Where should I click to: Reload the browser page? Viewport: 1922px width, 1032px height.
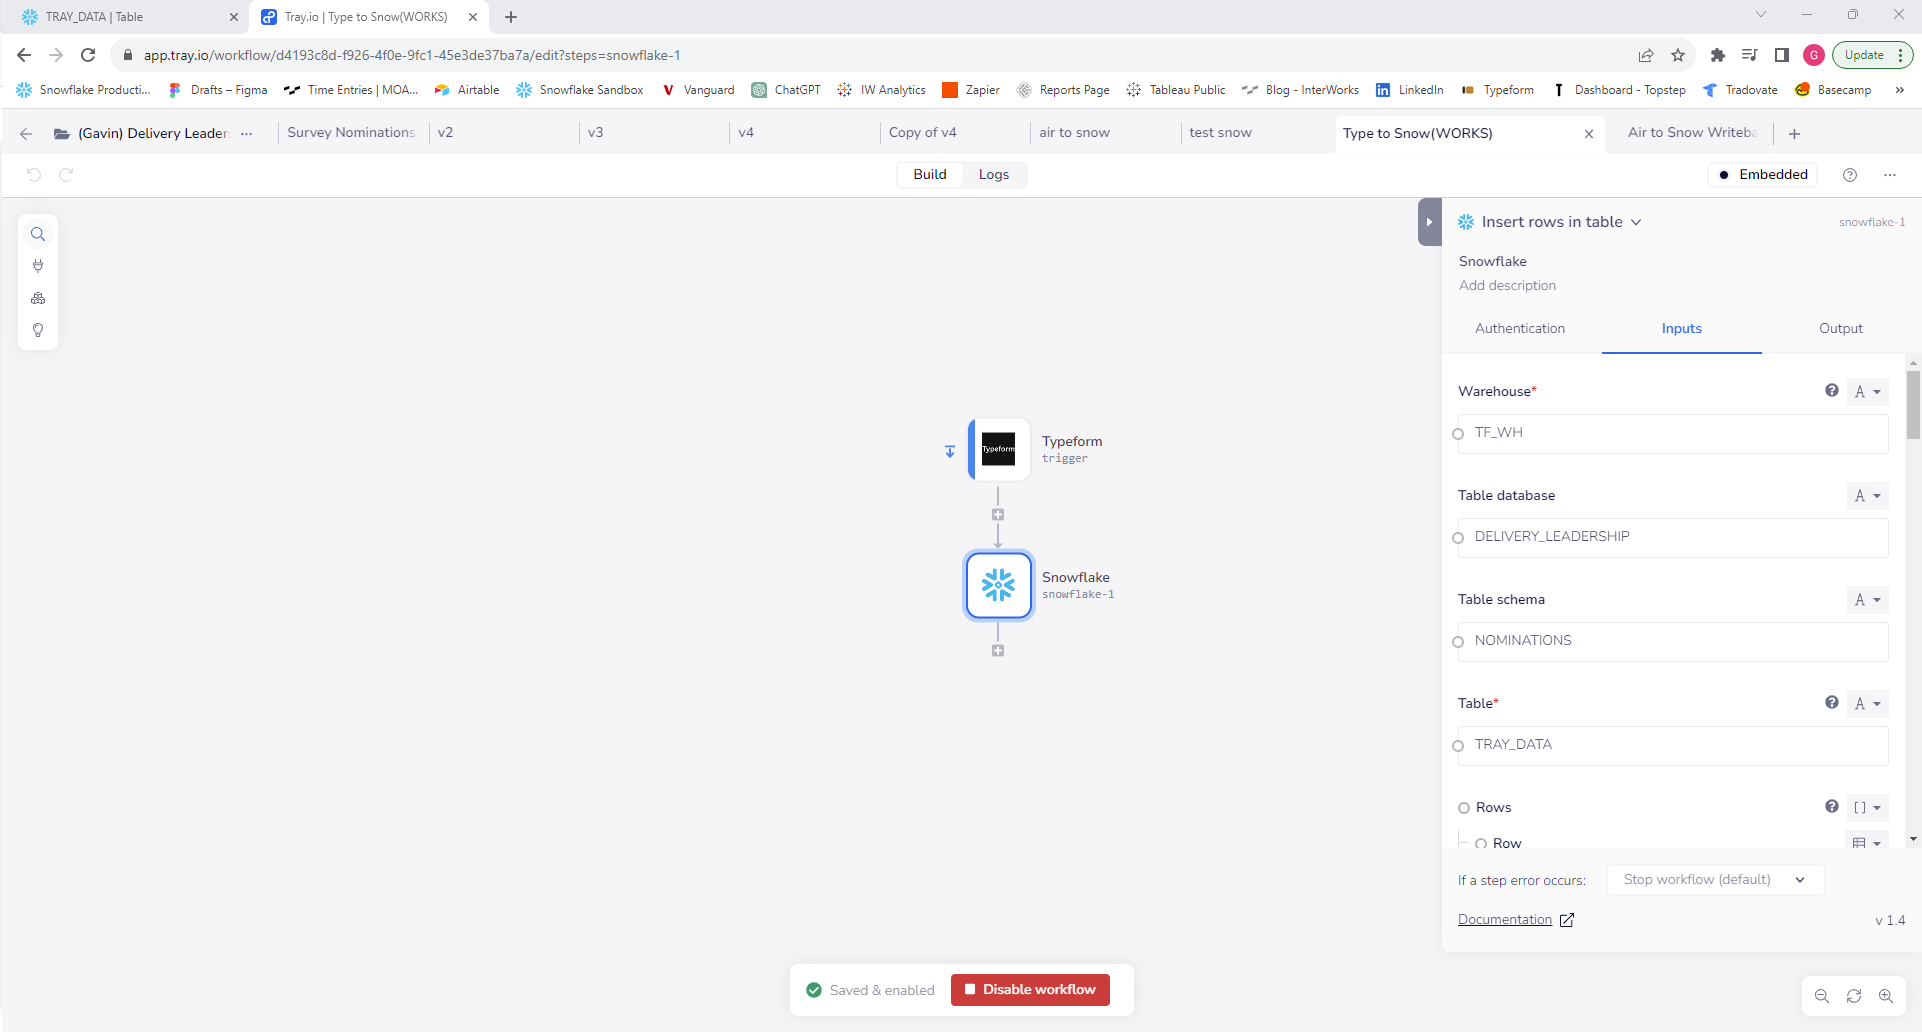88,55
